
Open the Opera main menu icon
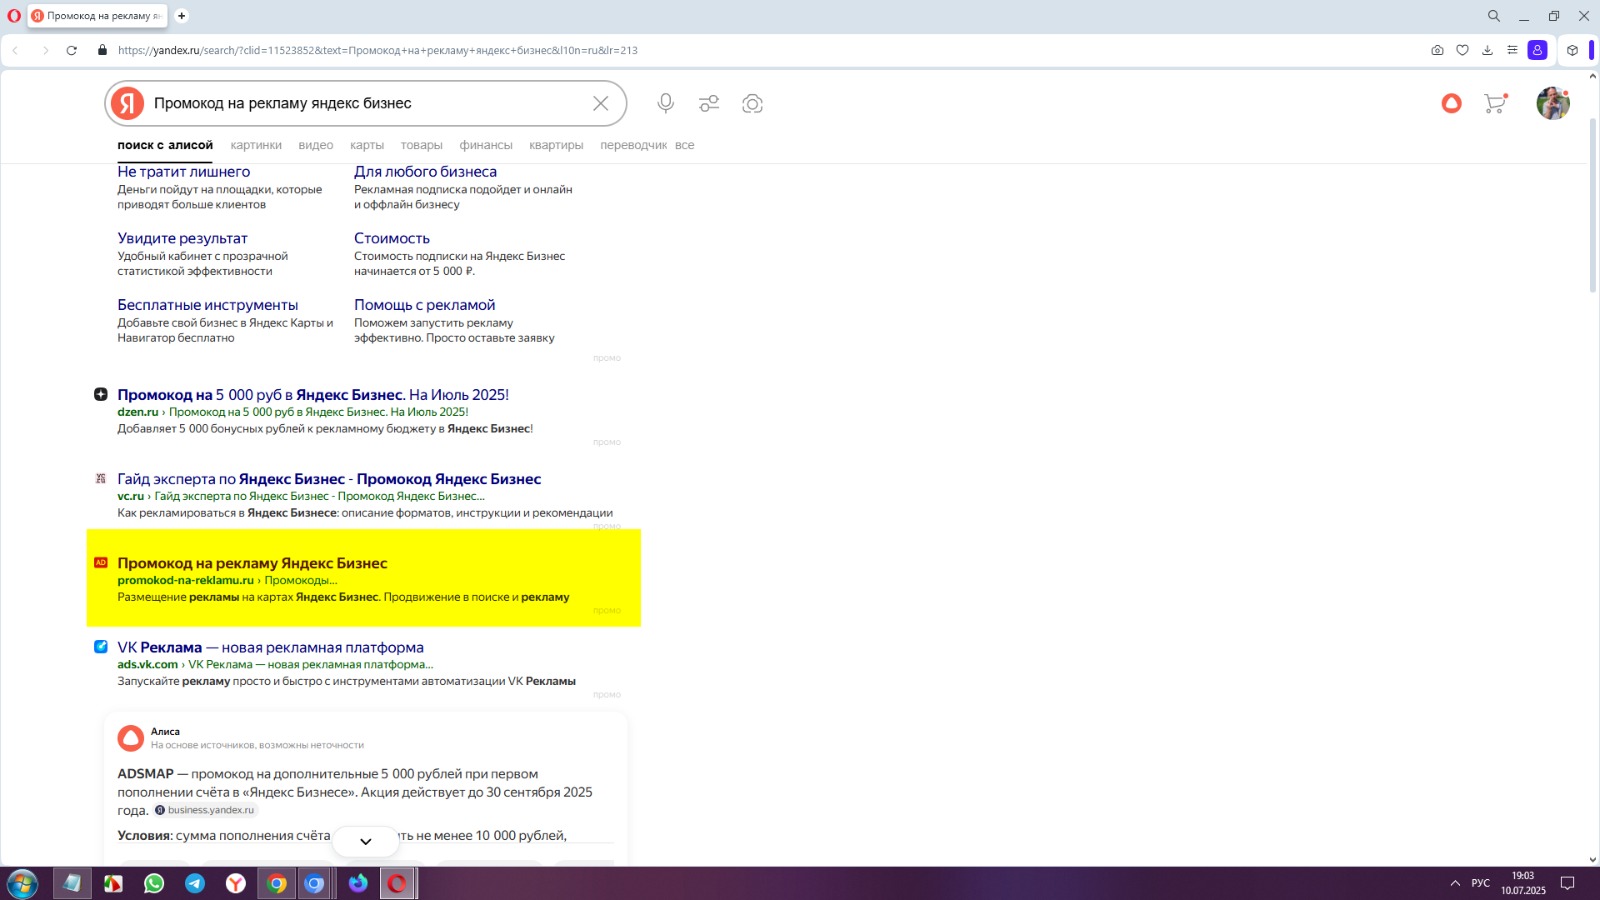point(14,16)
